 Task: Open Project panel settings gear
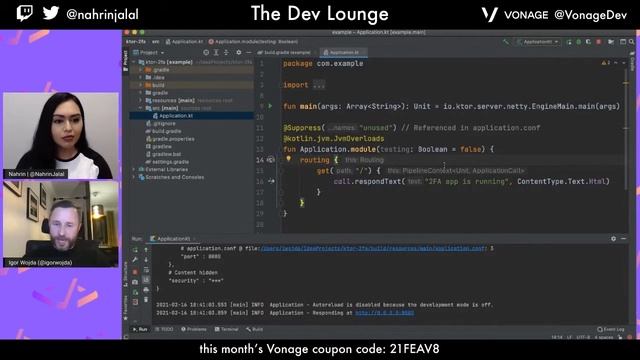tap(239, 53)
